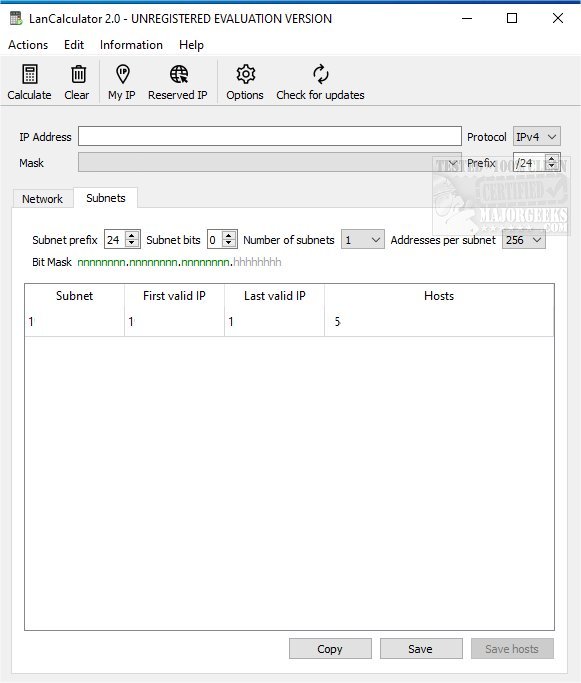This screenshot has width=581, height=683.
Task: Decrease the Subnet prefix value
Action: (132, 244)
